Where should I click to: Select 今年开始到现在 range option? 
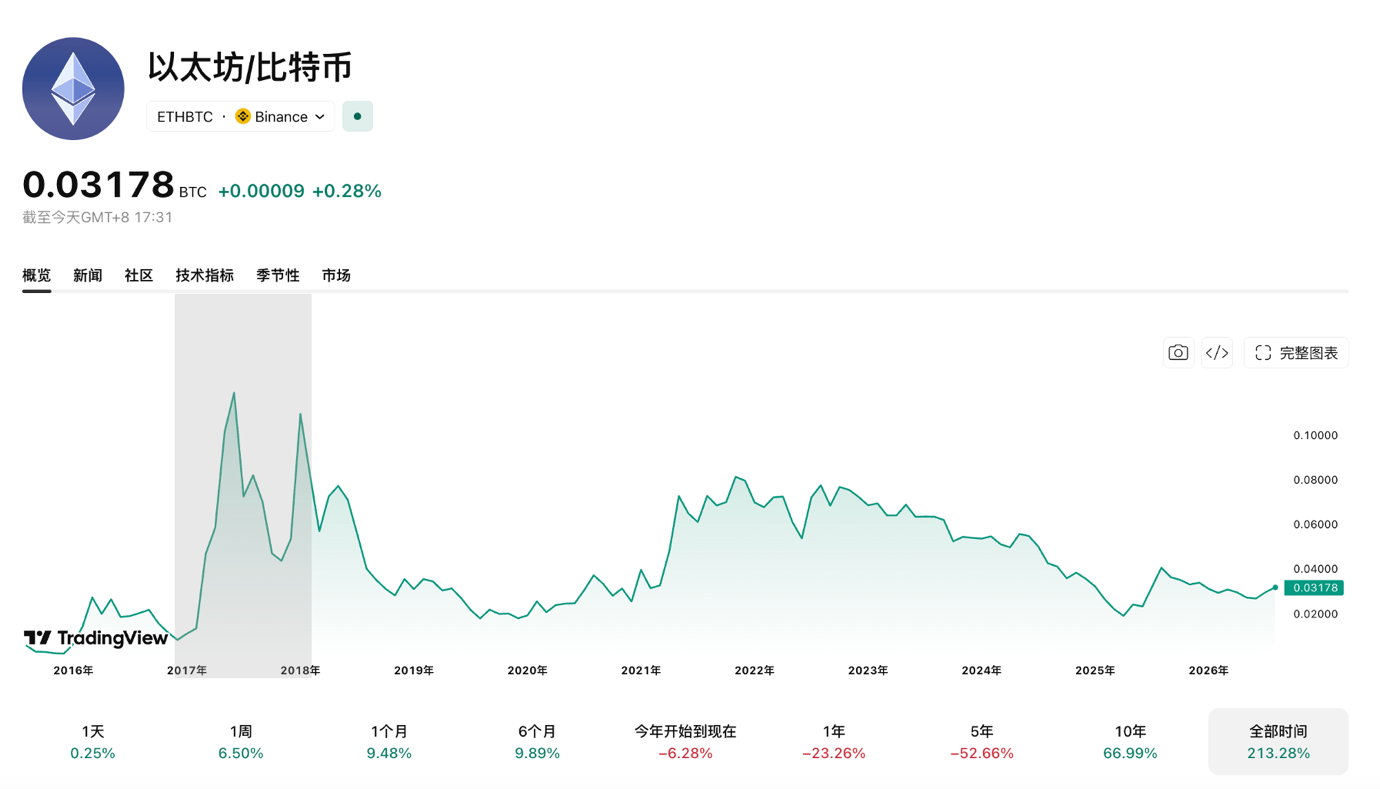(x=685, y=742)
